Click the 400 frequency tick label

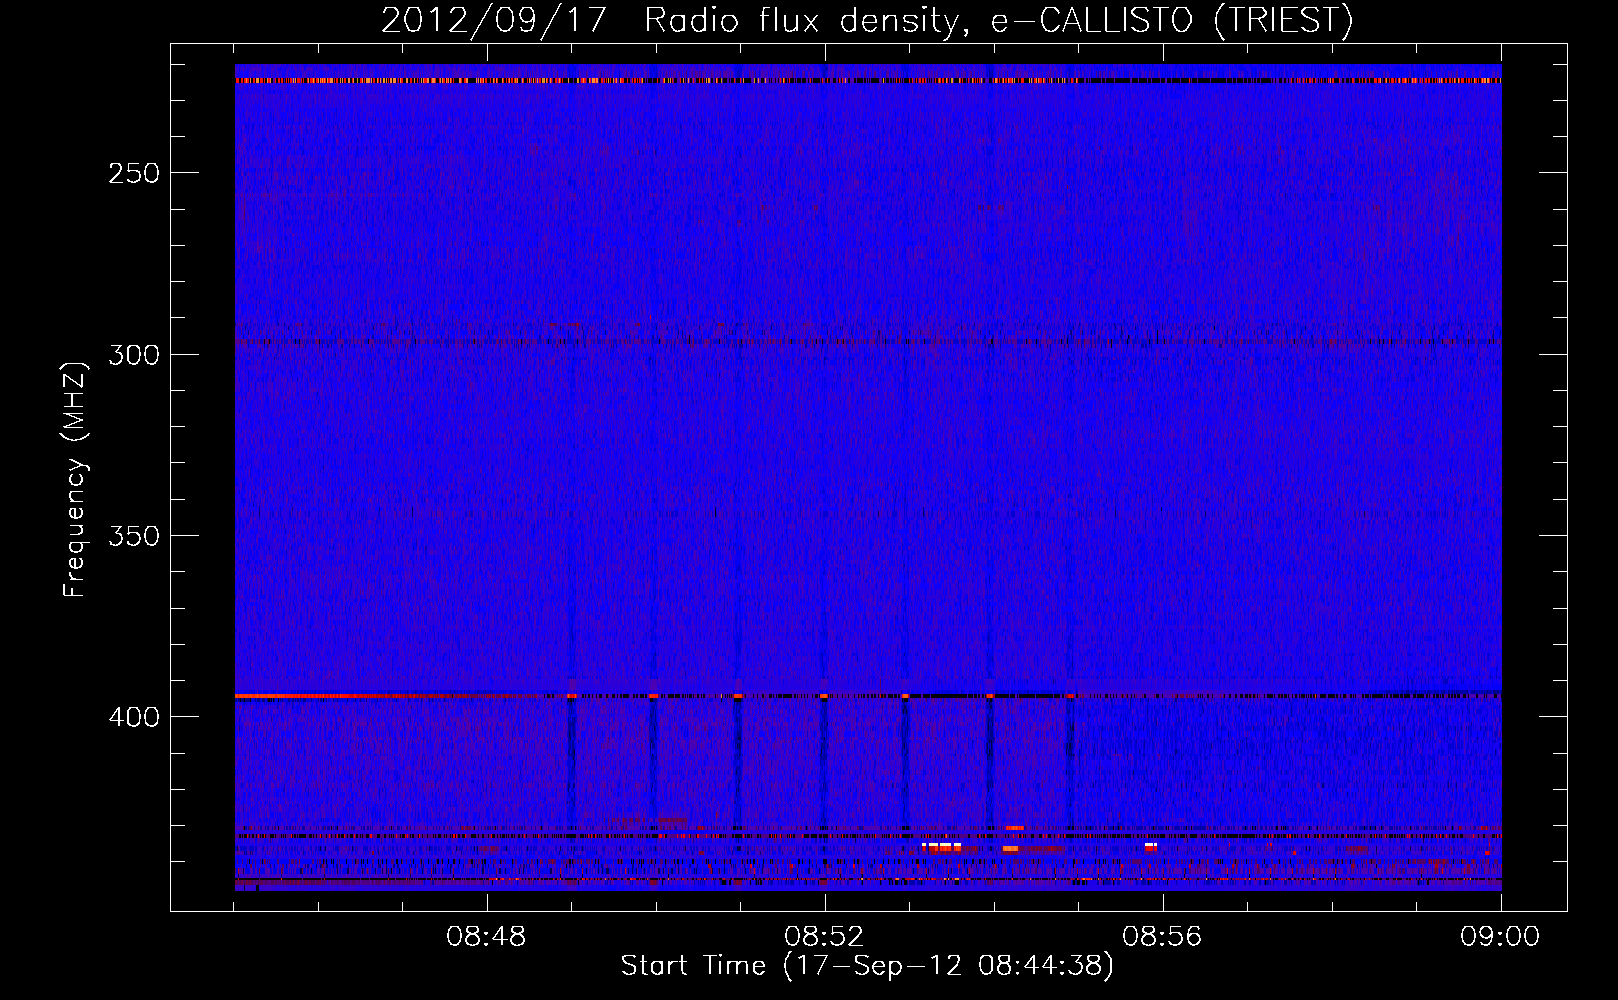pyautogui.click(x=134, y=717)
